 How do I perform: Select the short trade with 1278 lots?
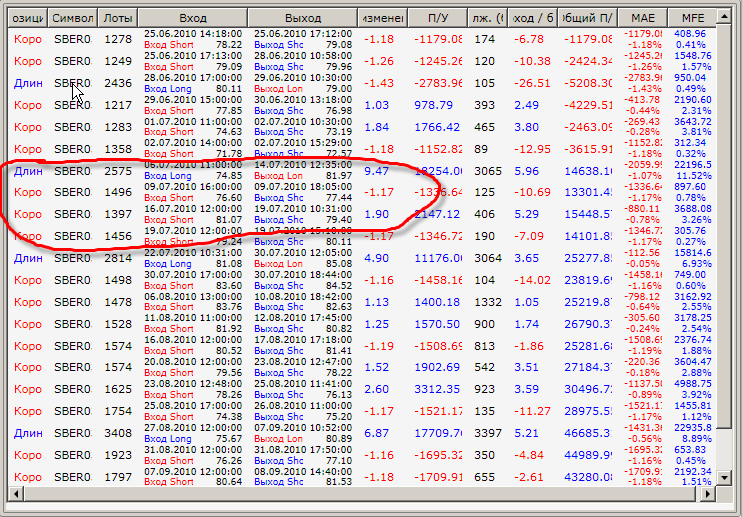pyautogui.click(x=362, y=39)
